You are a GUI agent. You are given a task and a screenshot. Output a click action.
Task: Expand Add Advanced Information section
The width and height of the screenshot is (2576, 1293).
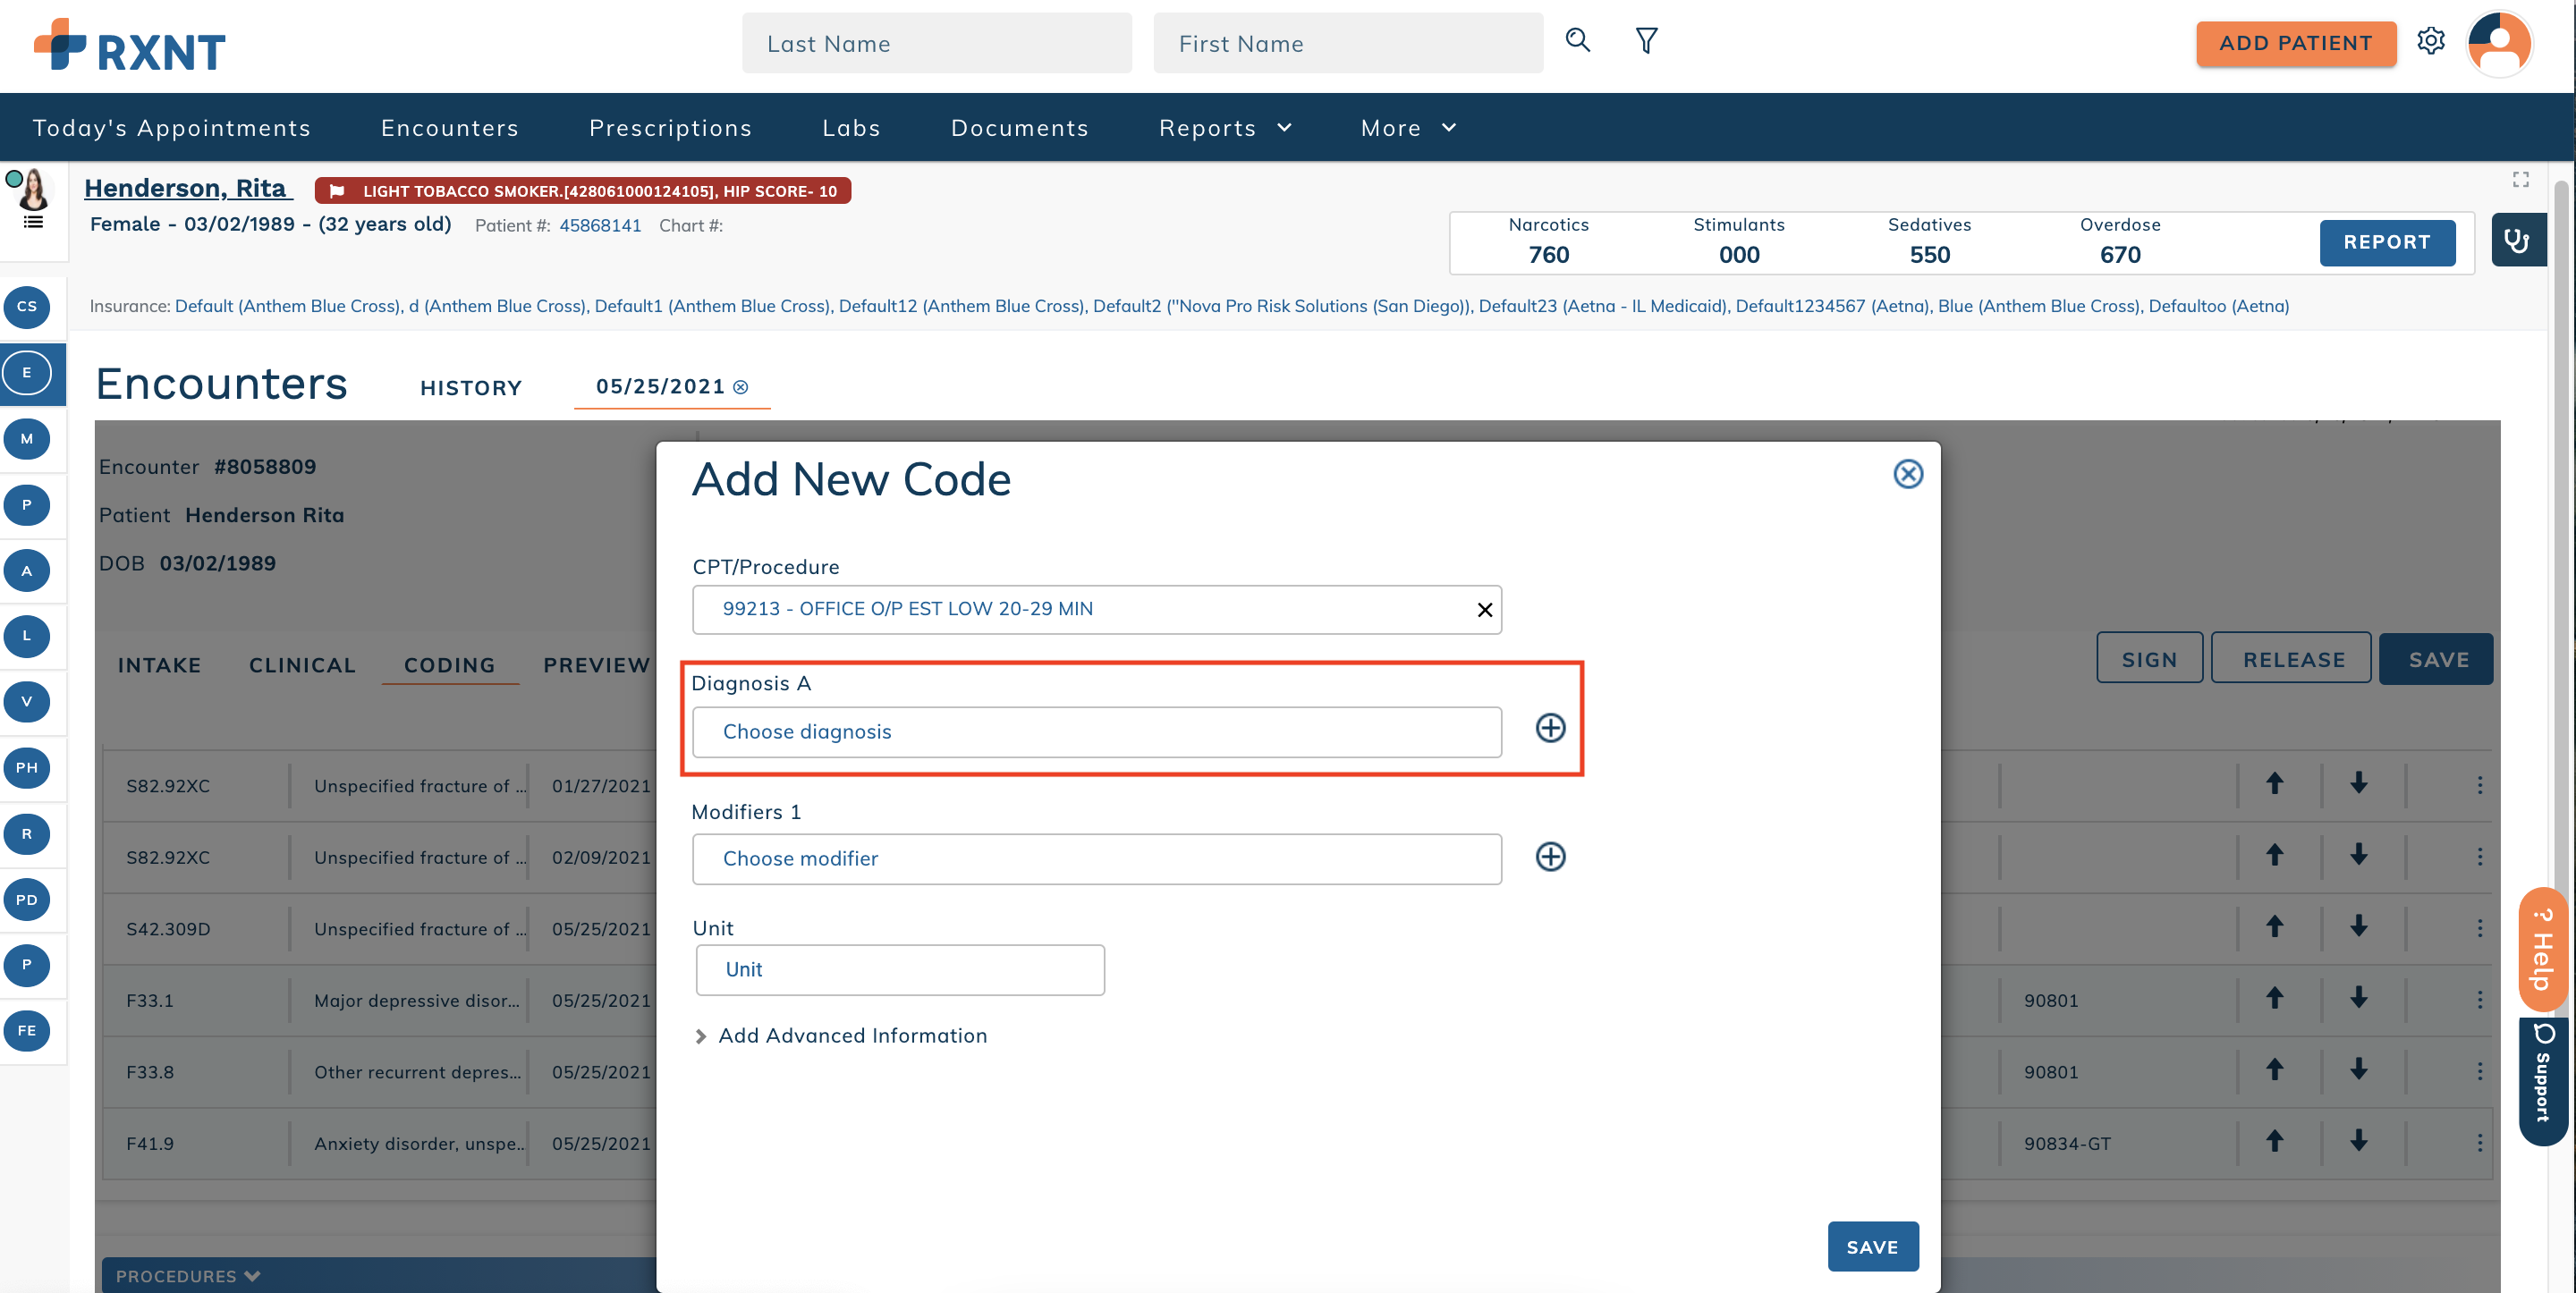[840, 1036]
